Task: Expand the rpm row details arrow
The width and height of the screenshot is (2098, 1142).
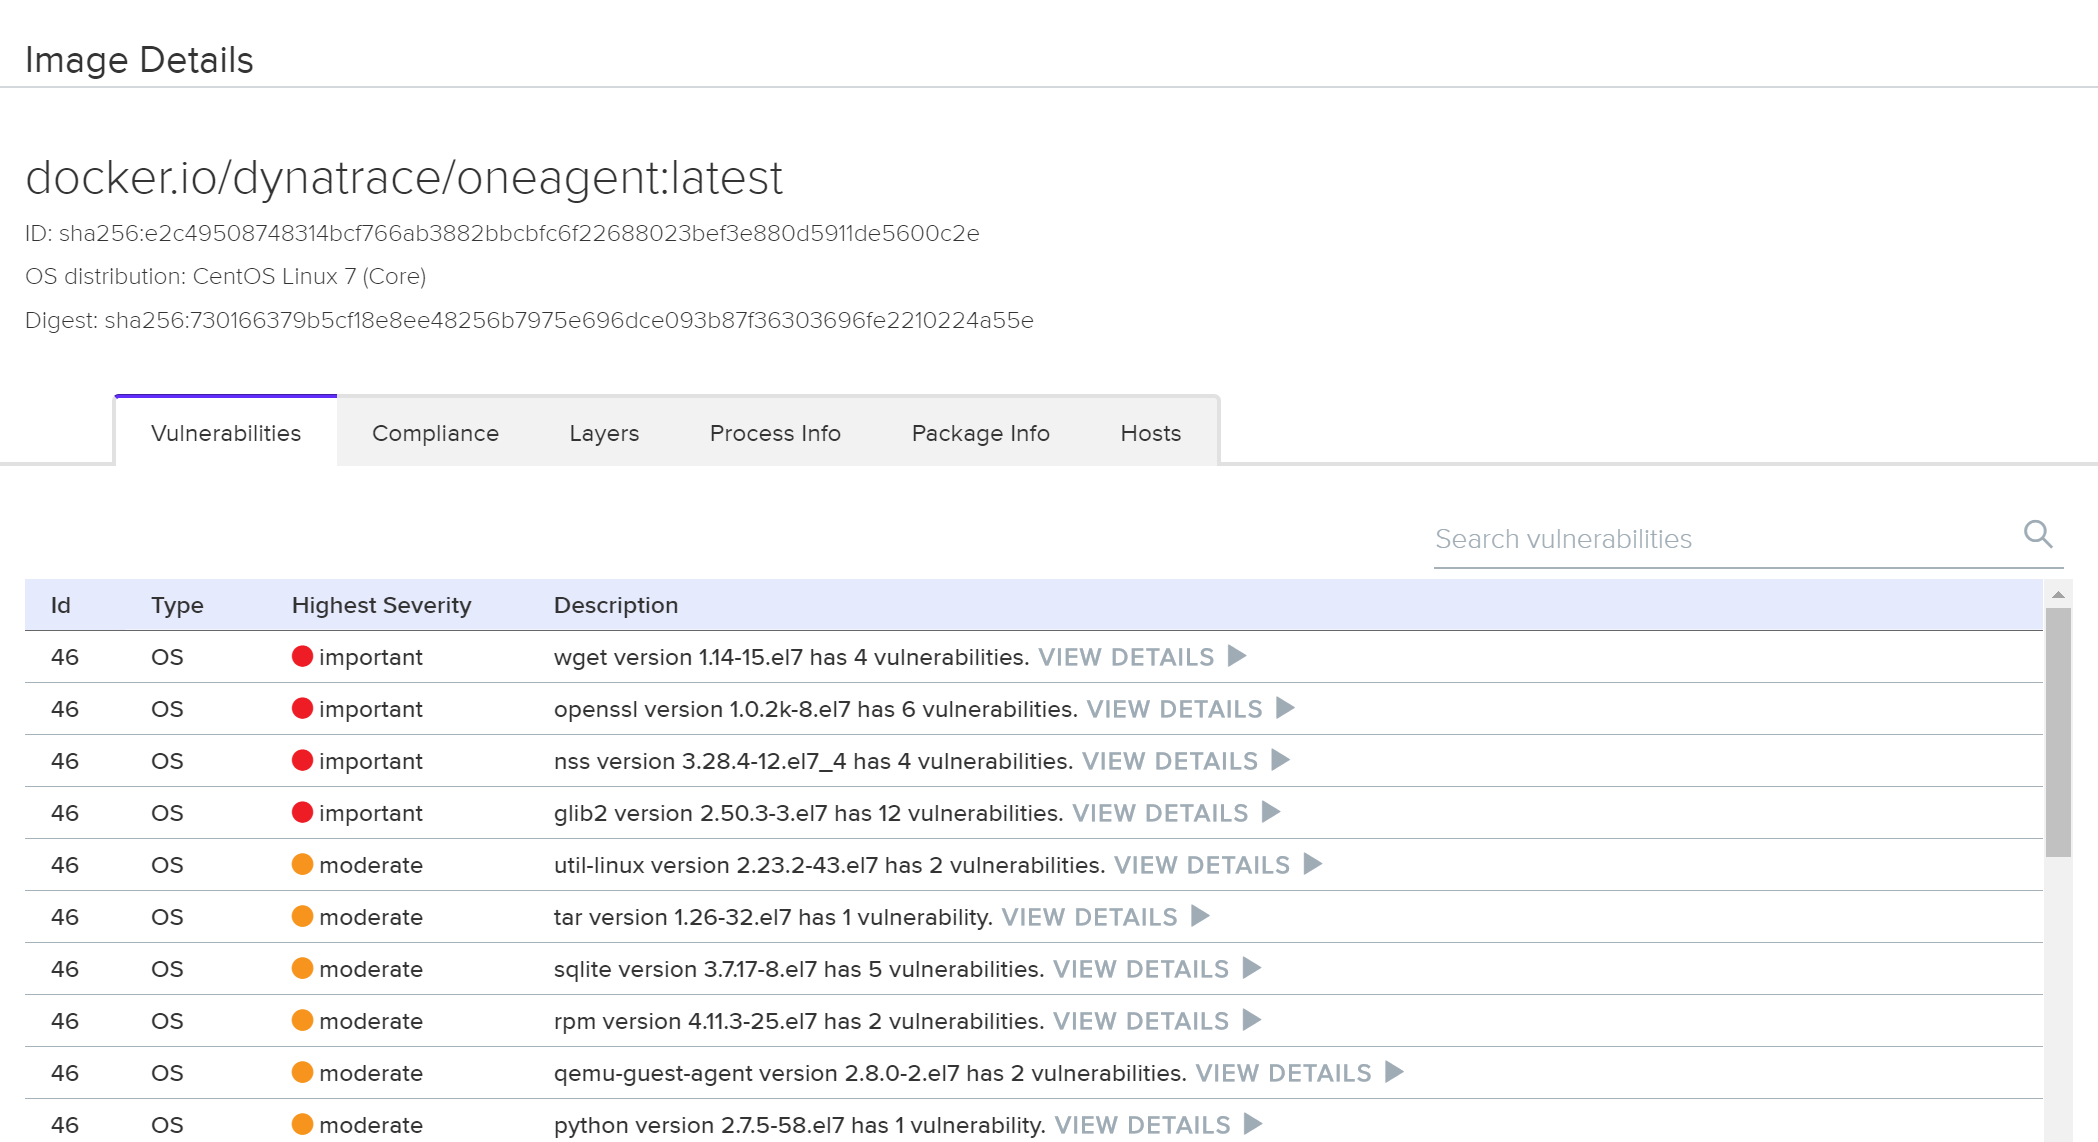Action: click(1251, 1020)
